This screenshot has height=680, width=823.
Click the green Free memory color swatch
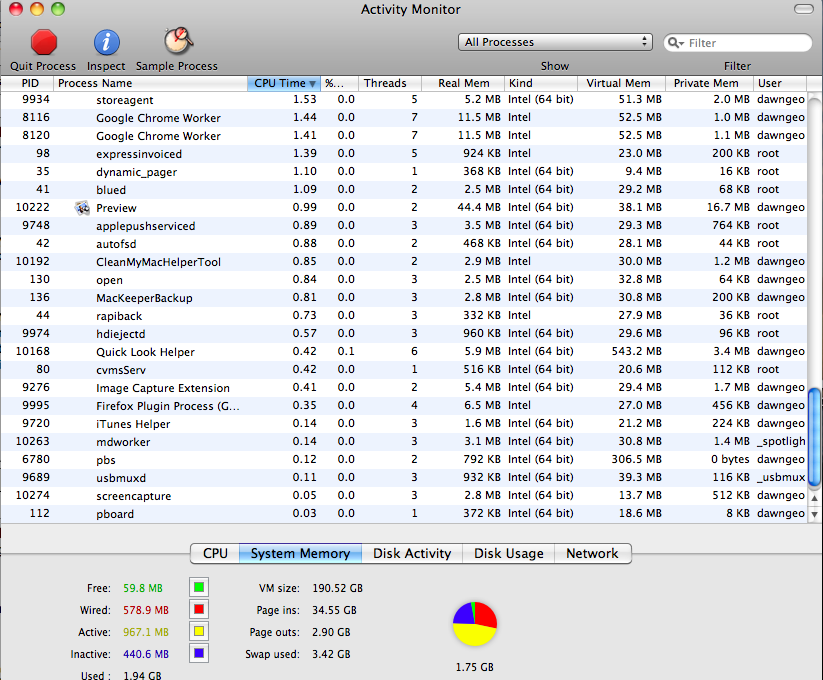tap(199, 587)
